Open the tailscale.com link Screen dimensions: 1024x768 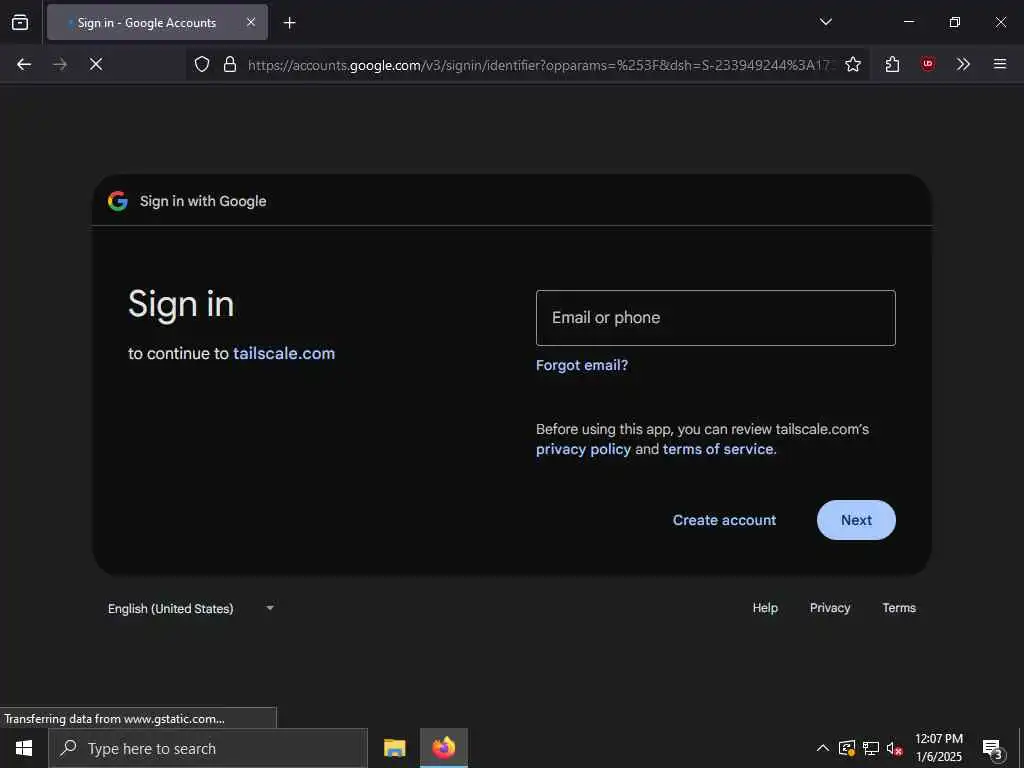pos(284,353)
